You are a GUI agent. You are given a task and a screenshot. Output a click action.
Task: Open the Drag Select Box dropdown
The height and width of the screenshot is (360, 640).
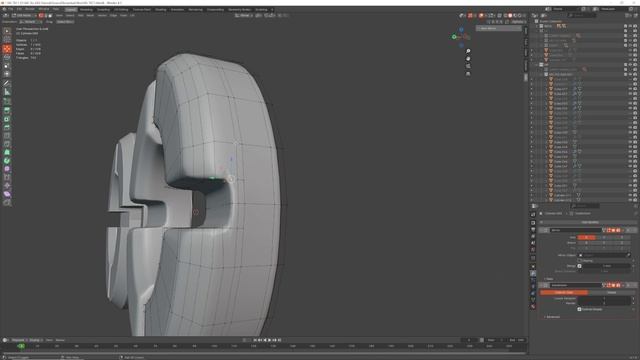65,22
